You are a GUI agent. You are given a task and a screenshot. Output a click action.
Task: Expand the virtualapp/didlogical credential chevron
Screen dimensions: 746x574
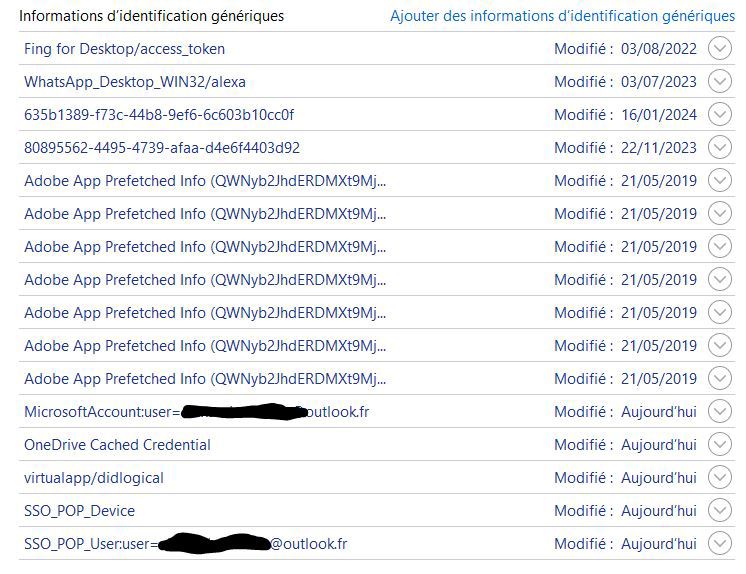pyautogui.click(x=719, y=477)
